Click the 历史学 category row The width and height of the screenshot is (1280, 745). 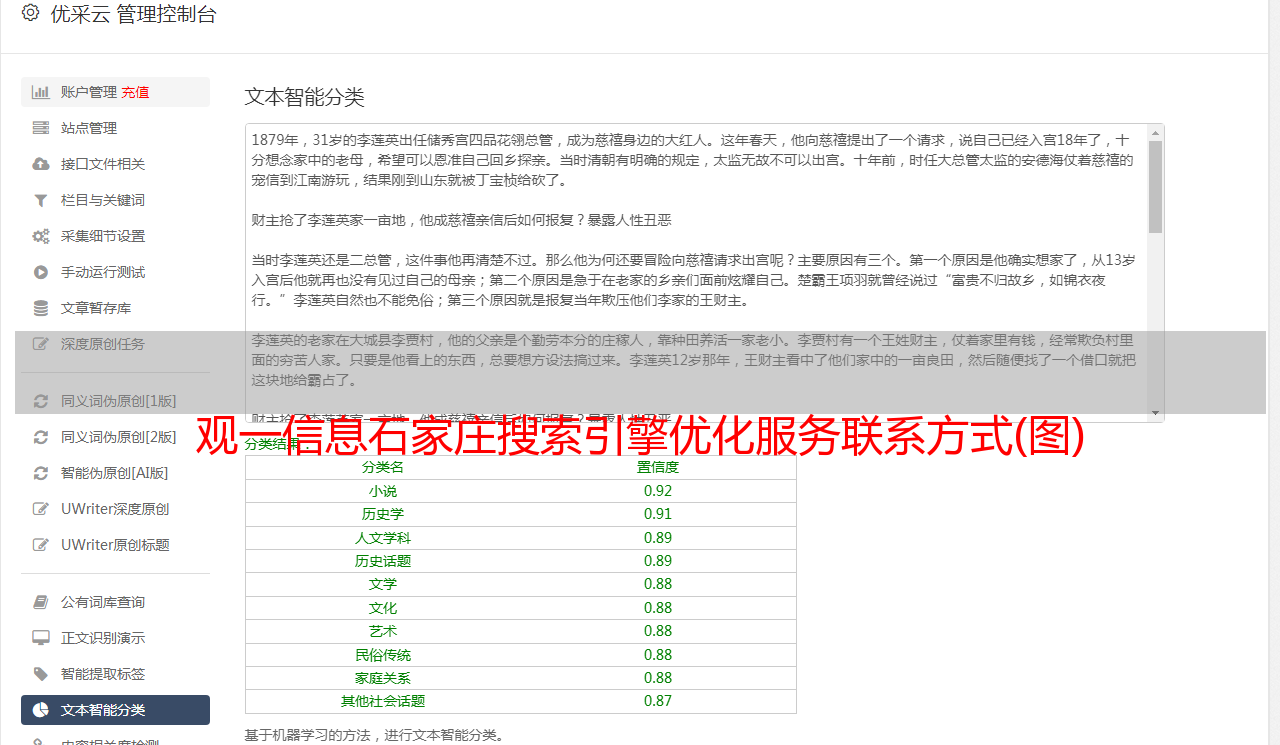521,514
